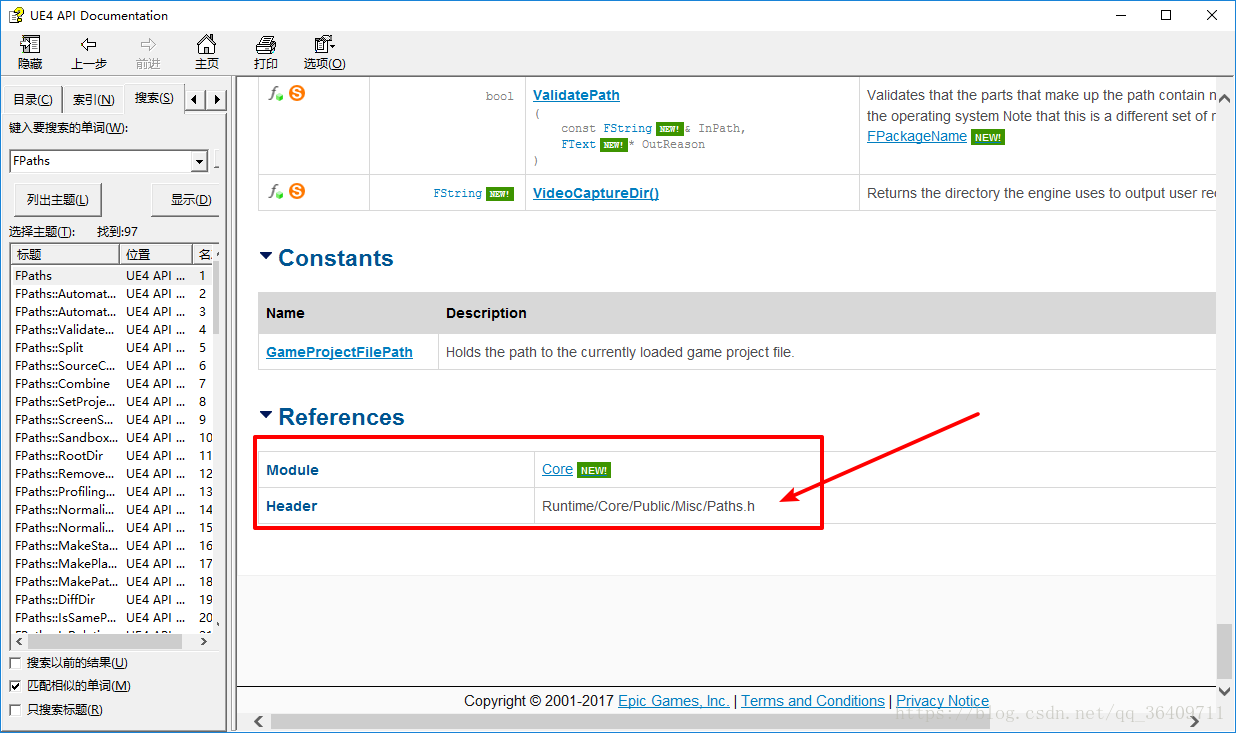This screenshot has height=733, width=1236.
Task: Select the FPaths result row
Action: 112,276
